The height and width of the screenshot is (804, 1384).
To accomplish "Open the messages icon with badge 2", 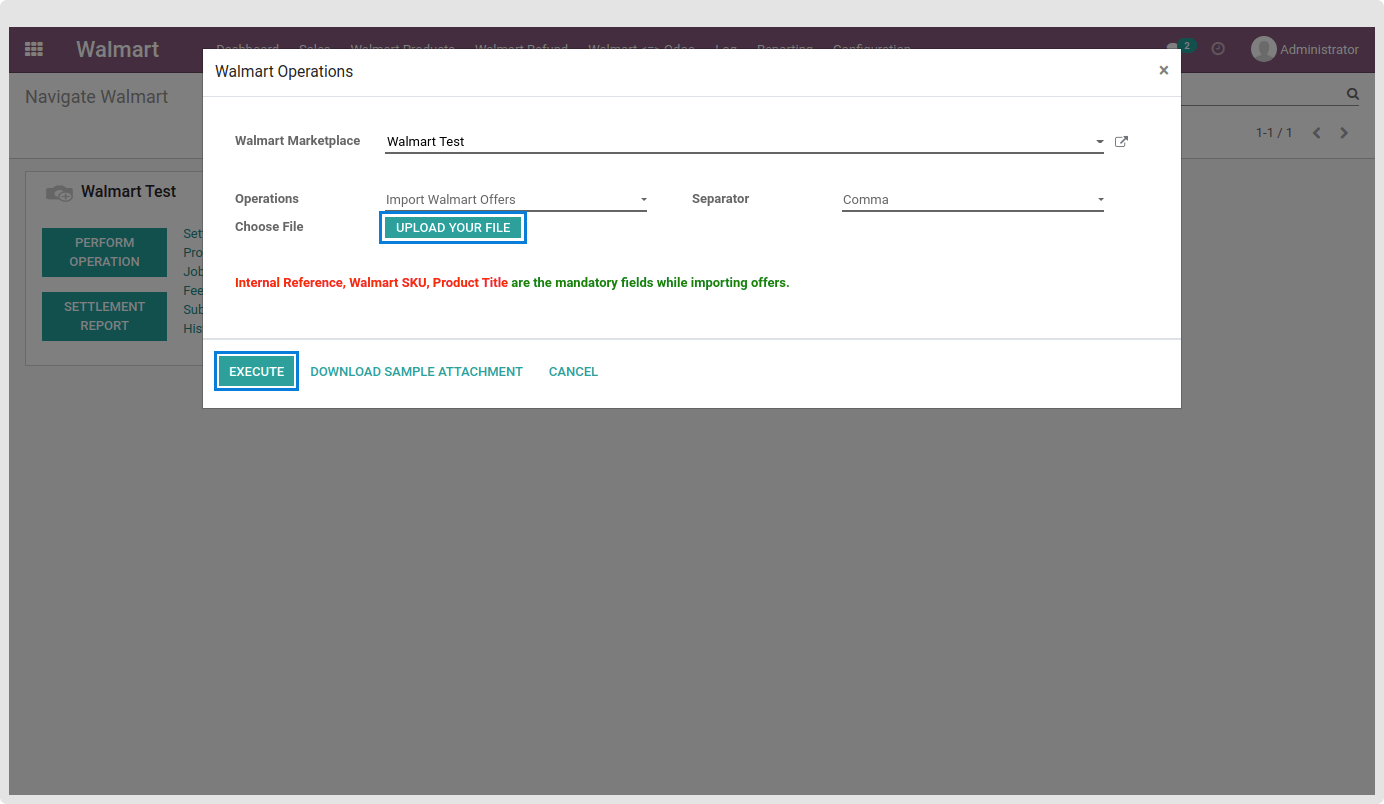I will pos(1180,47).
